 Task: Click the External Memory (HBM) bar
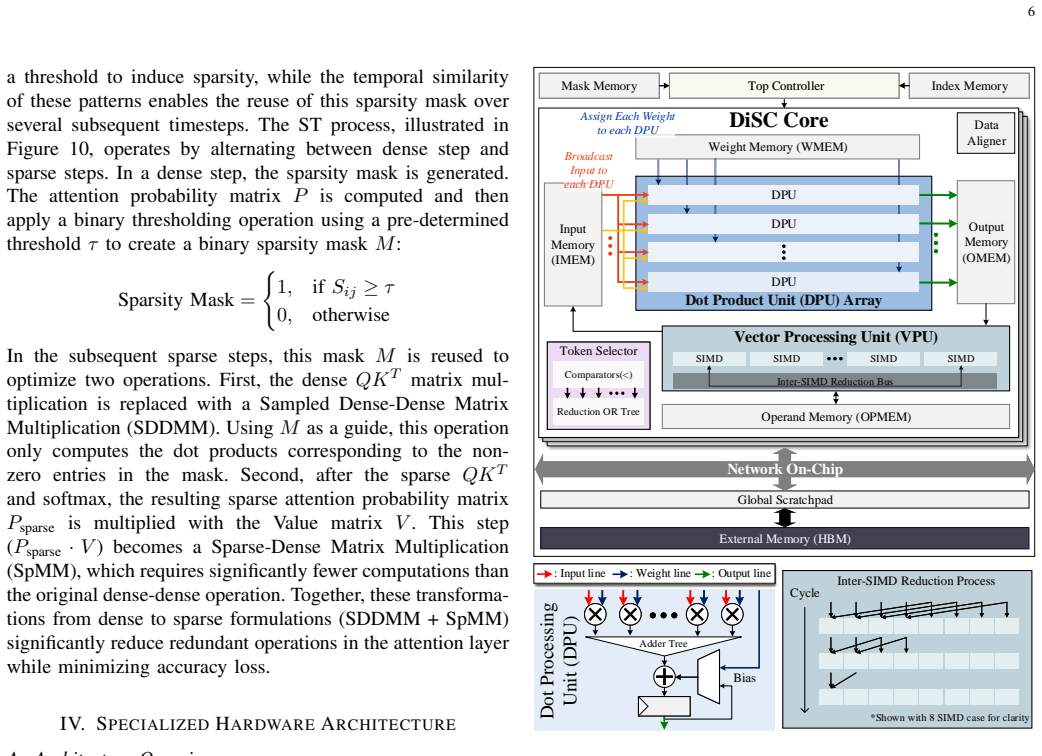(785, 539)
